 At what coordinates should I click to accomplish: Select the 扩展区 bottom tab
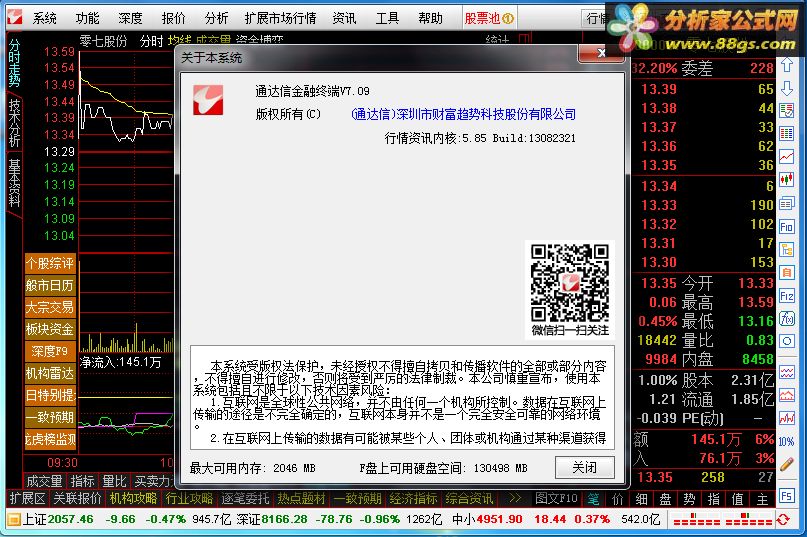coord(28,498)
